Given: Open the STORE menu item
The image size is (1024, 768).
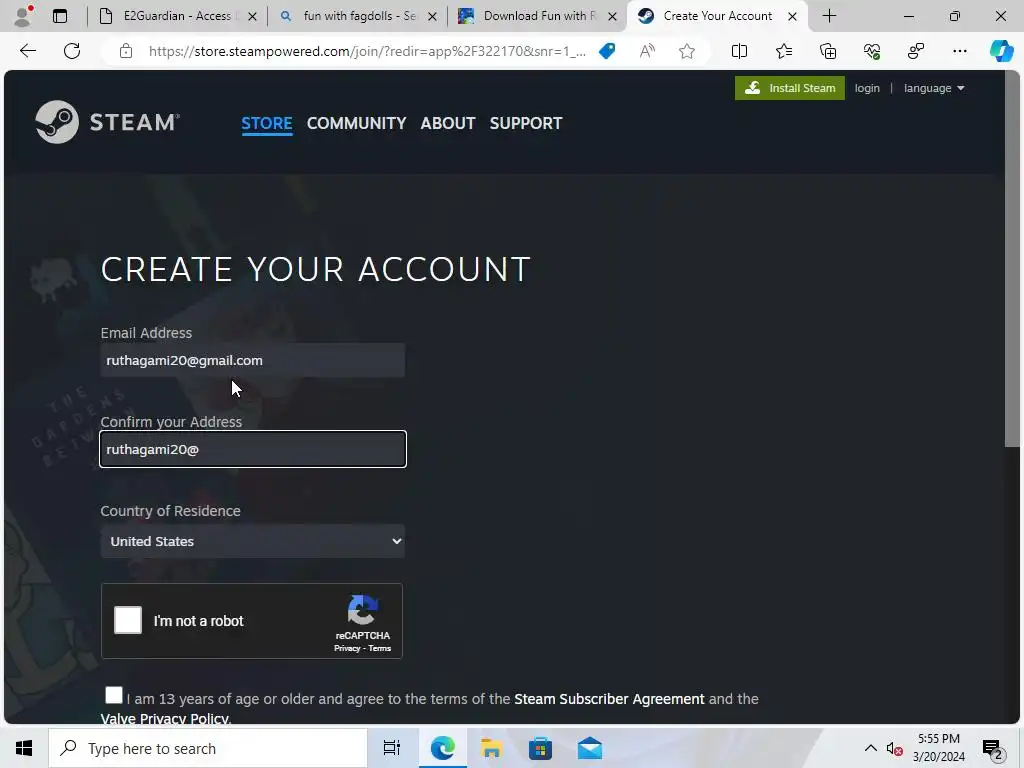Looking at the screenshot, I should (x=266, y=123).
